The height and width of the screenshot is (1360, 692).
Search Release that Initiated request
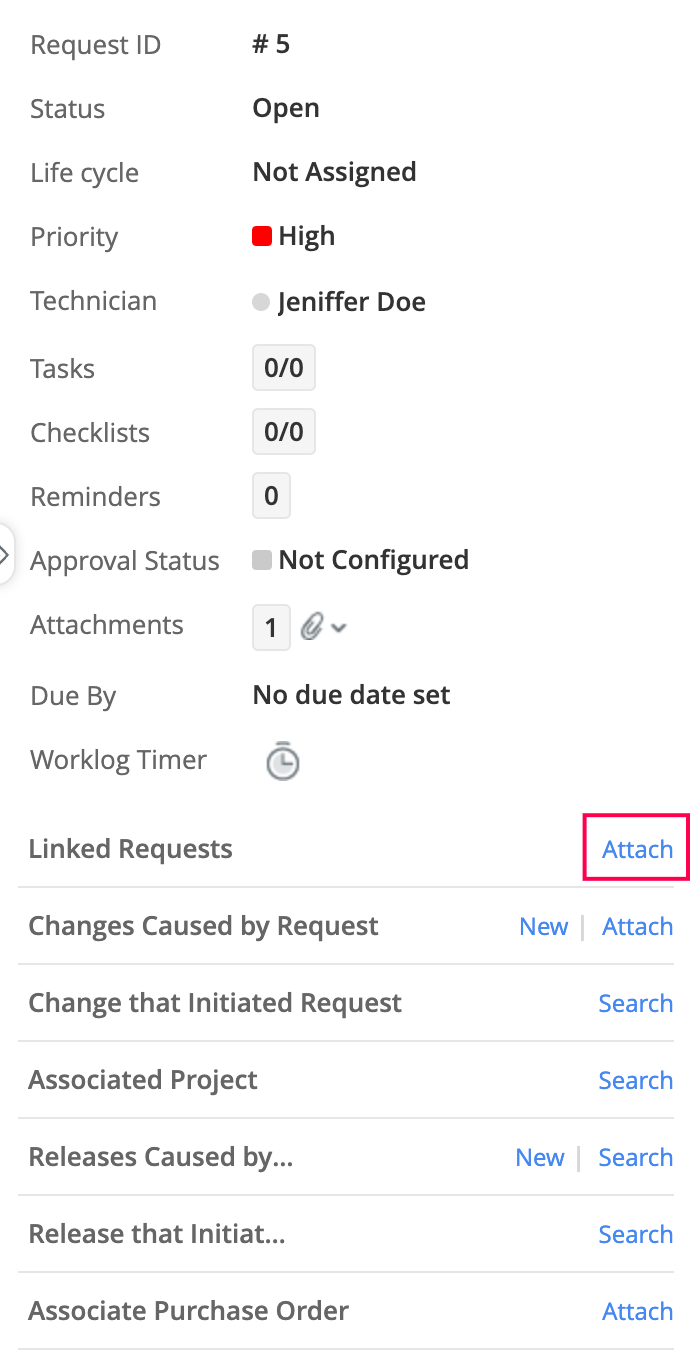point(635,1234)
